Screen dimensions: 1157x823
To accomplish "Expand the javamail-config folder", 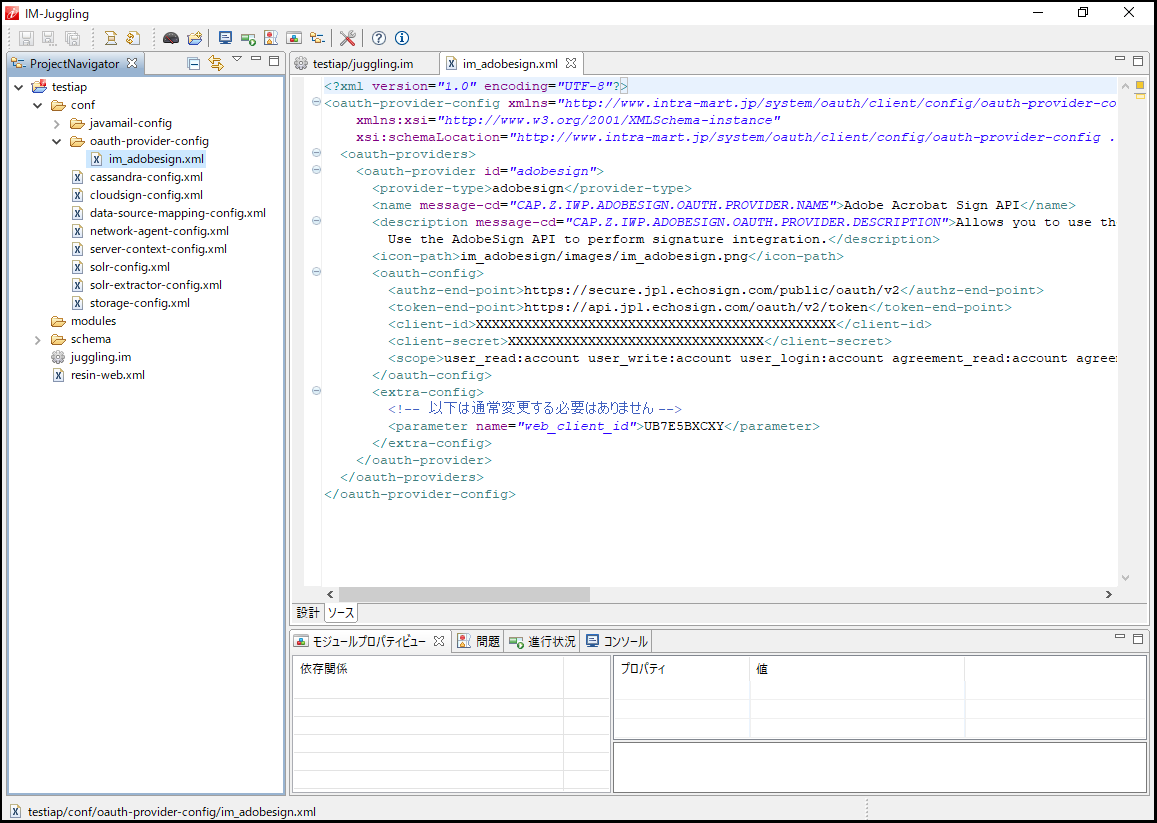I will click(57, 122).
